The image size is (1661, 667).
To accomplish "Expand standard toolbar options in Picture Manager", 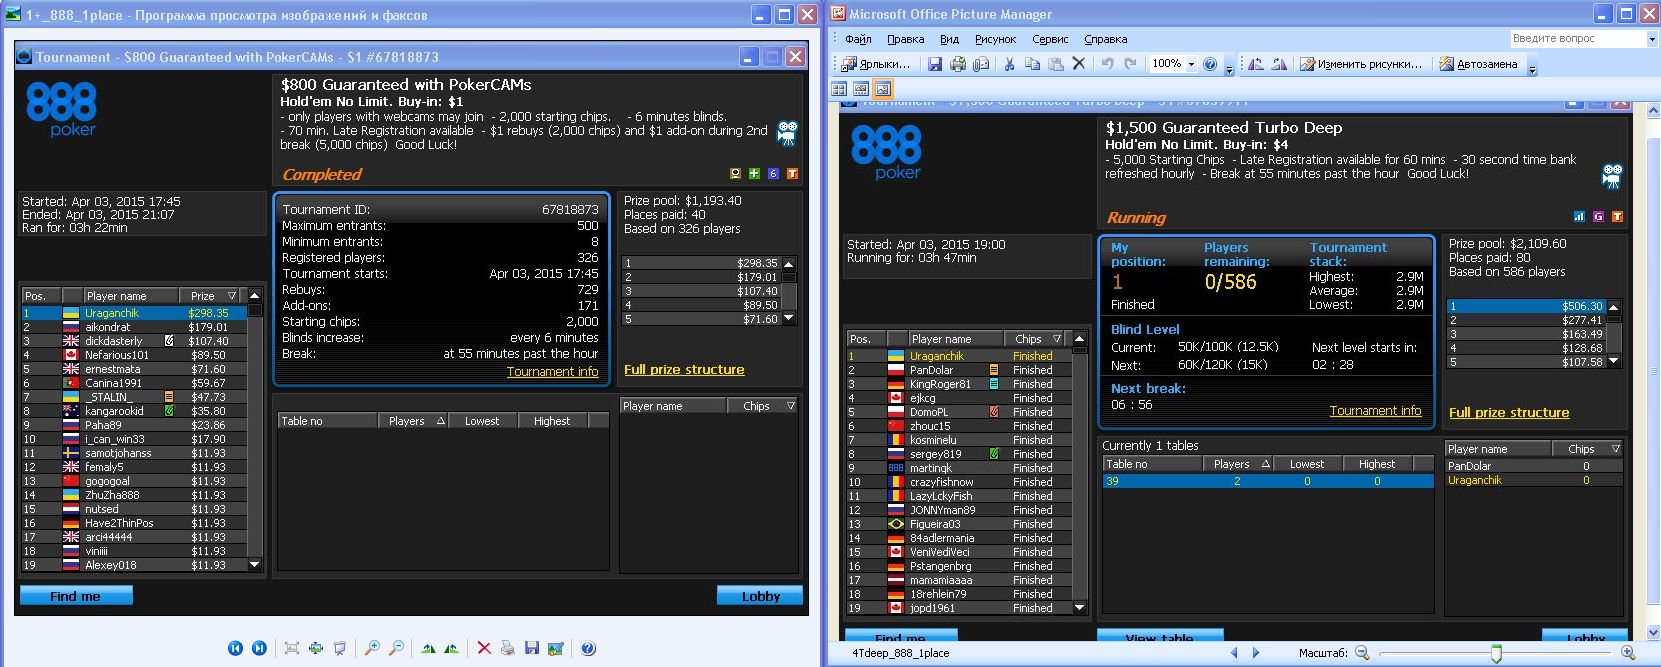I will [1229, 66].
